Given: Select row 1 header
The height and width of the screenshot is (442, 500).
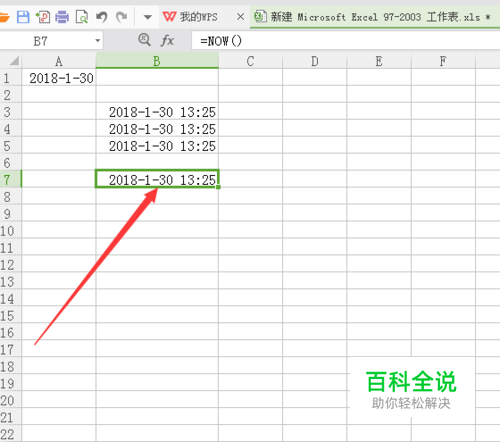Looking at the screenshot, I should [x=10, y=78].
